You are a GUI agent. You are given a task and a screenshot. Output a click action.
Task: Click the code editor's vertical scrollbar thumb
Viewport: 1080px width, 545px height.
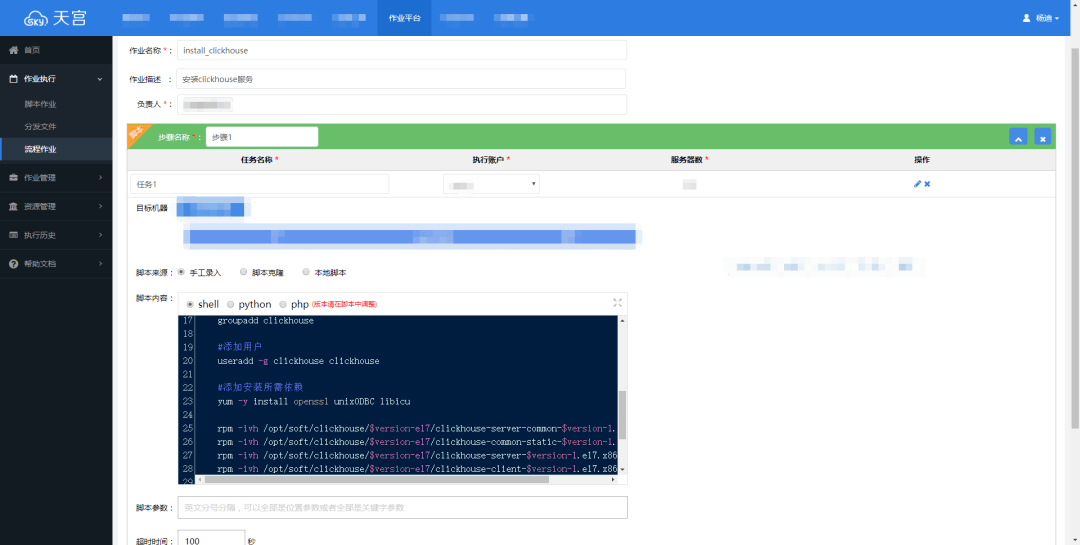[x=622, y=414]
